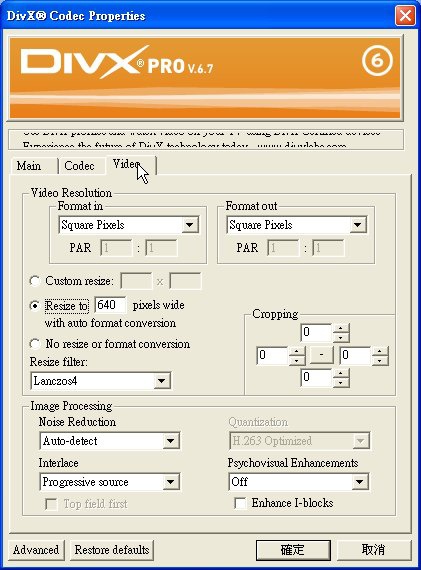
Task: Open the Noise Reduction dropdown
Action: [109, 441]
